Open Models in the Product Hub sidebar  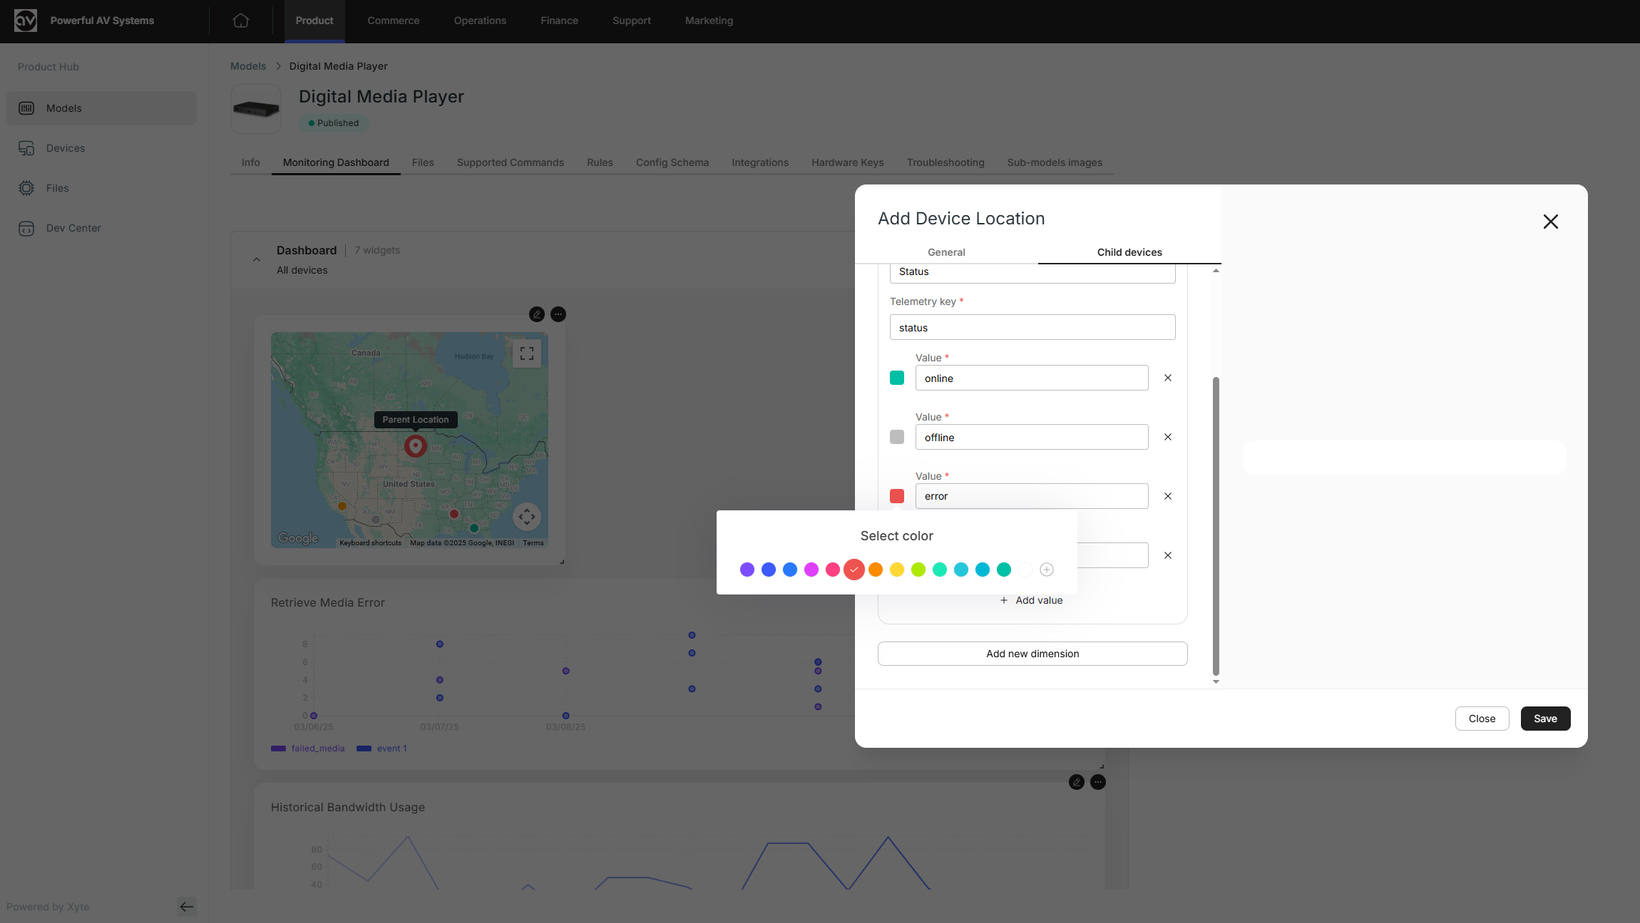point(101,108)
